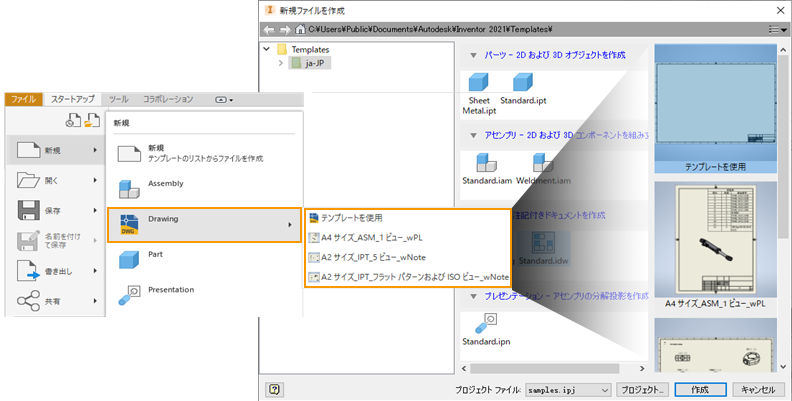The height and width of the screenshot is (401, 792).
Task: Create file from template list via 新規
Action: pos(204,153)
